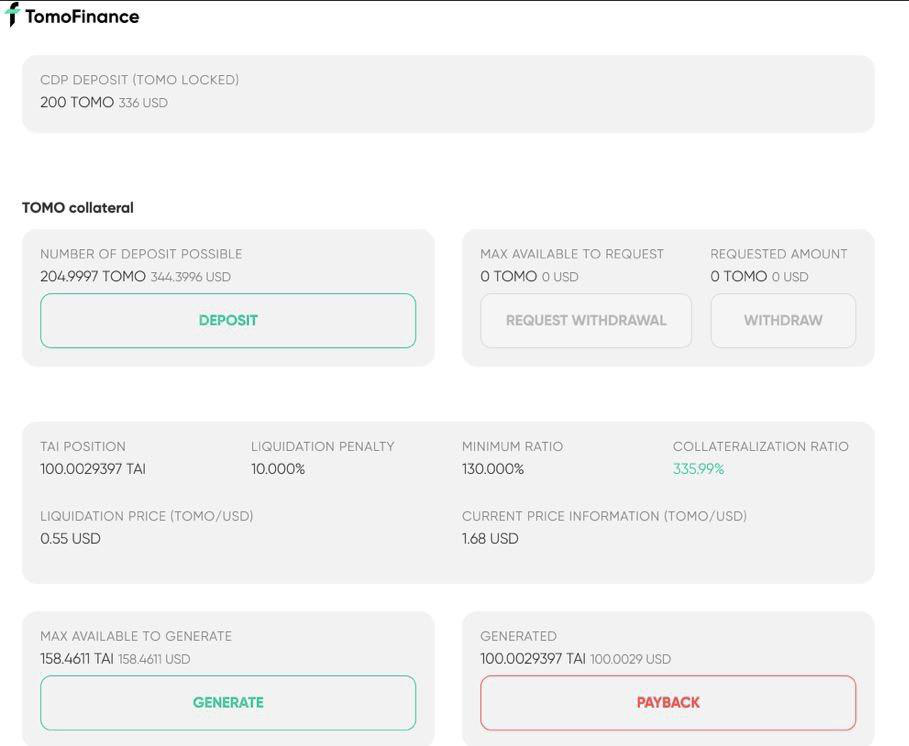Click the CURRENT PRICE INFORMATION (TOMO/USD) label
The height and width of the screenshot is (746, 909).
pyautogui.click(x=604, y=516)
